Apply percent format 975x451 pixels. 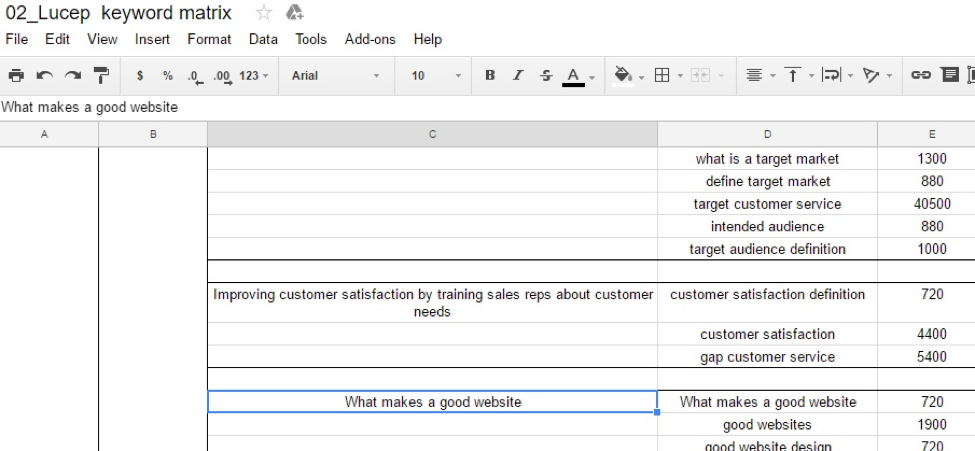[167, 76]
